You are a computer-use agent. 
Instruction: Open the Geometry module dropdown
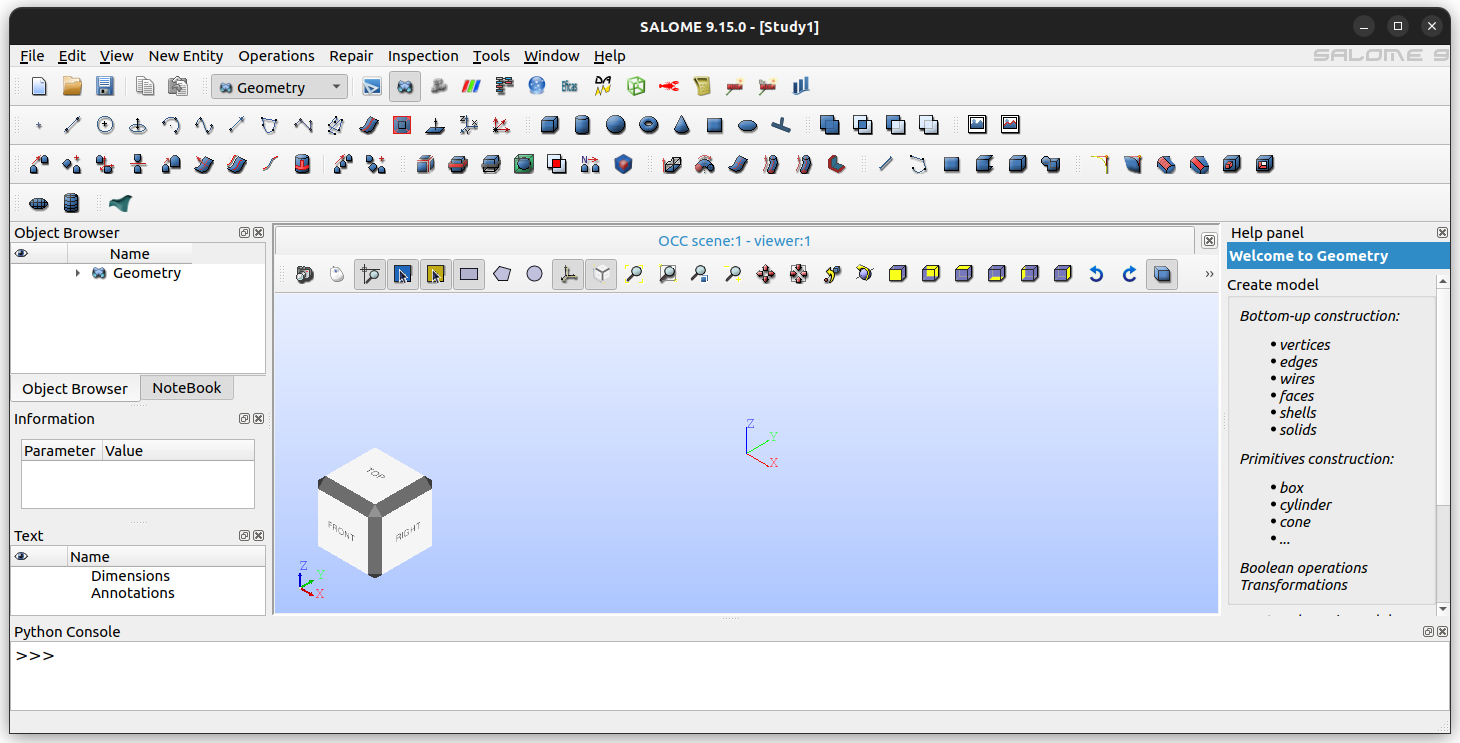[x=280, y=87]
